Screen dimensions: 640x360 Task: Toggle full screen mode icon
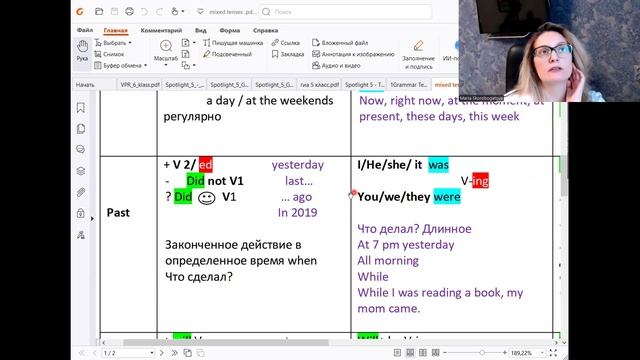click(x=553, y=353)
